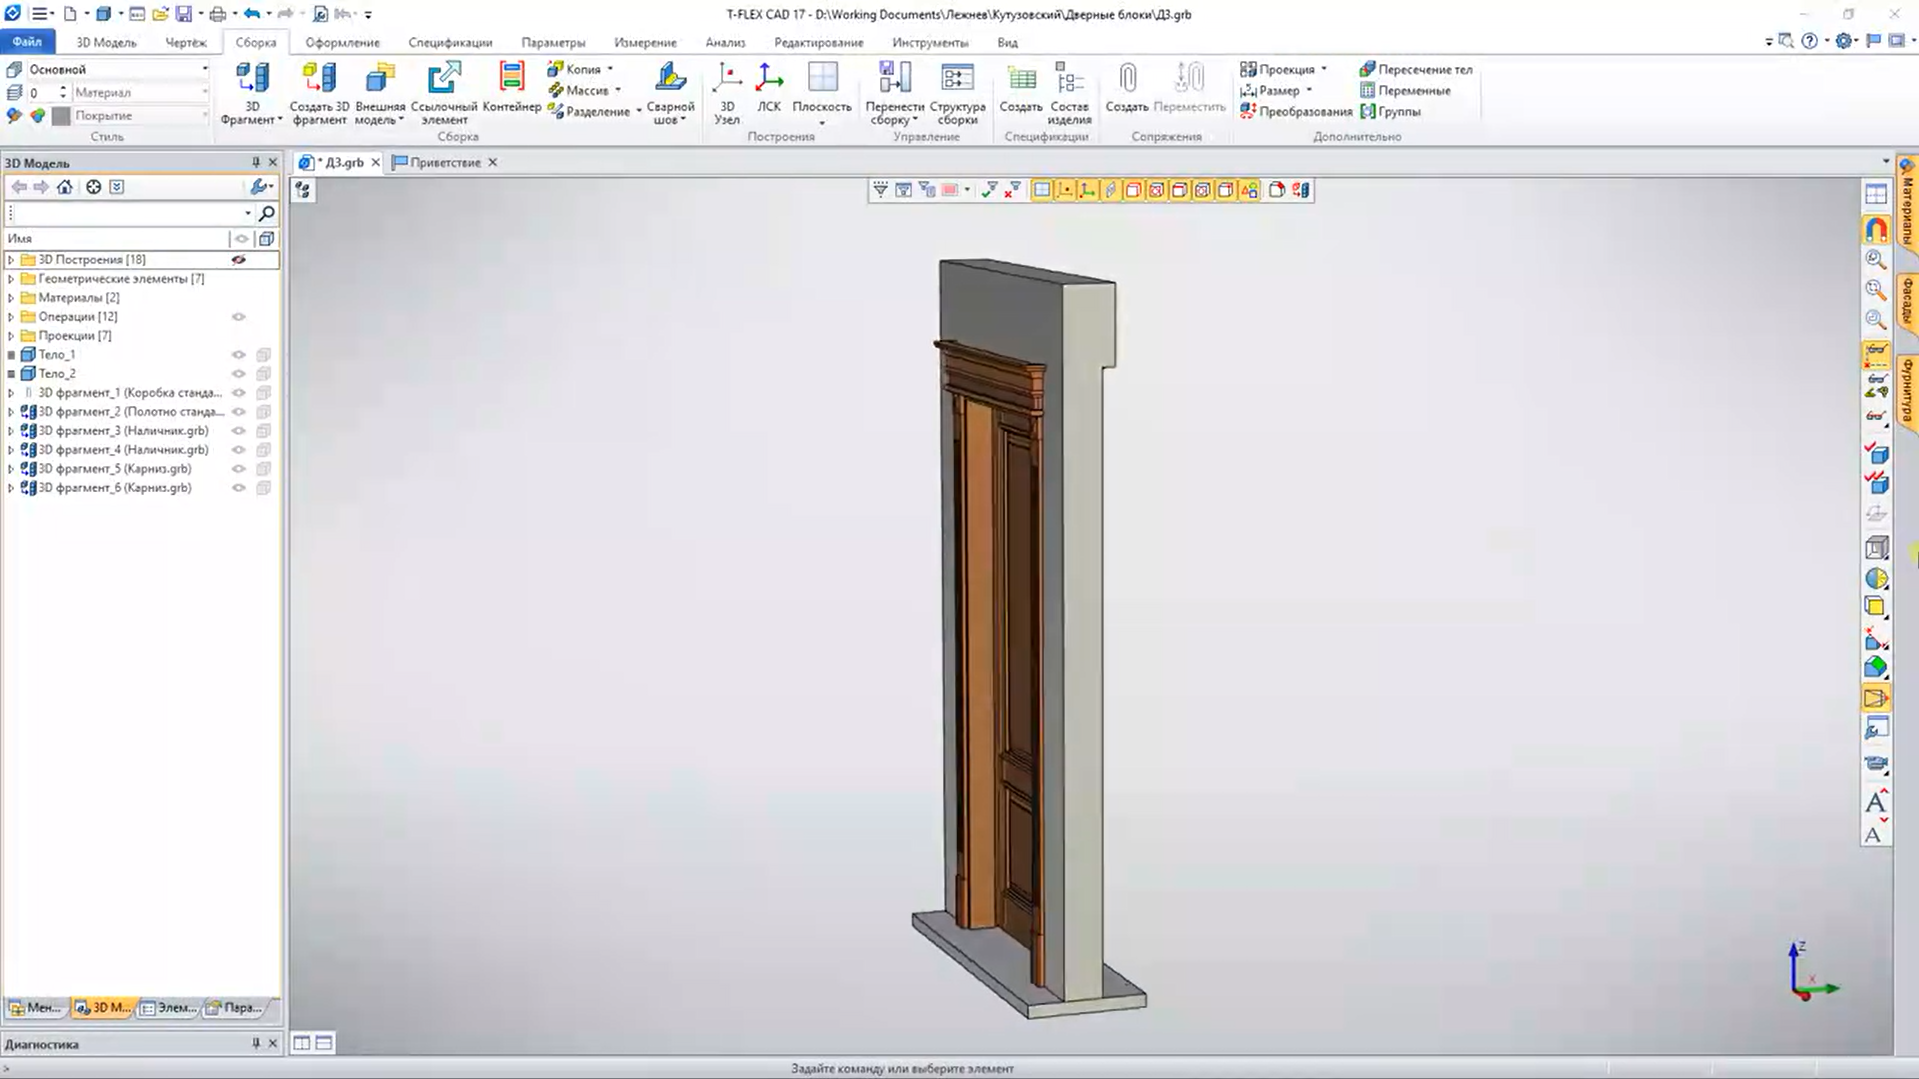Viewport: 1919px width, 1079px height.
Task: Click the Плоскость workplane tool
Action: (x=822, y=92)
